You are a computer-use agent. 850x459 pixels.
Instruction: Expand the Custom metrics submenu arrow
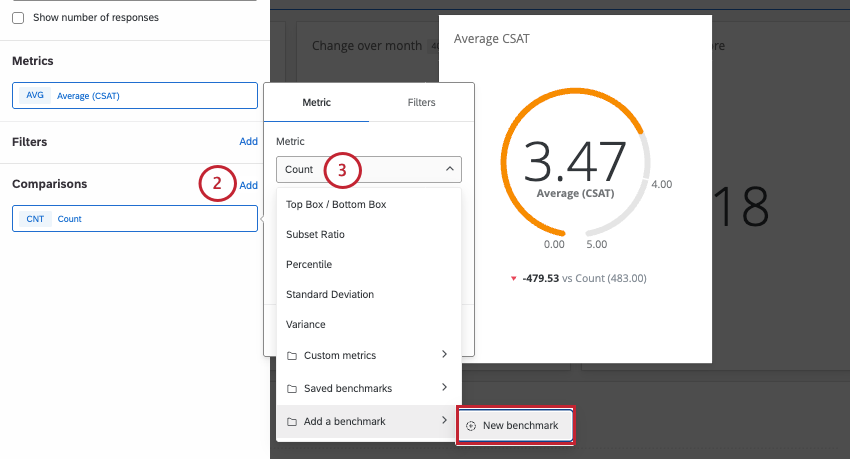tap(445, 354)
